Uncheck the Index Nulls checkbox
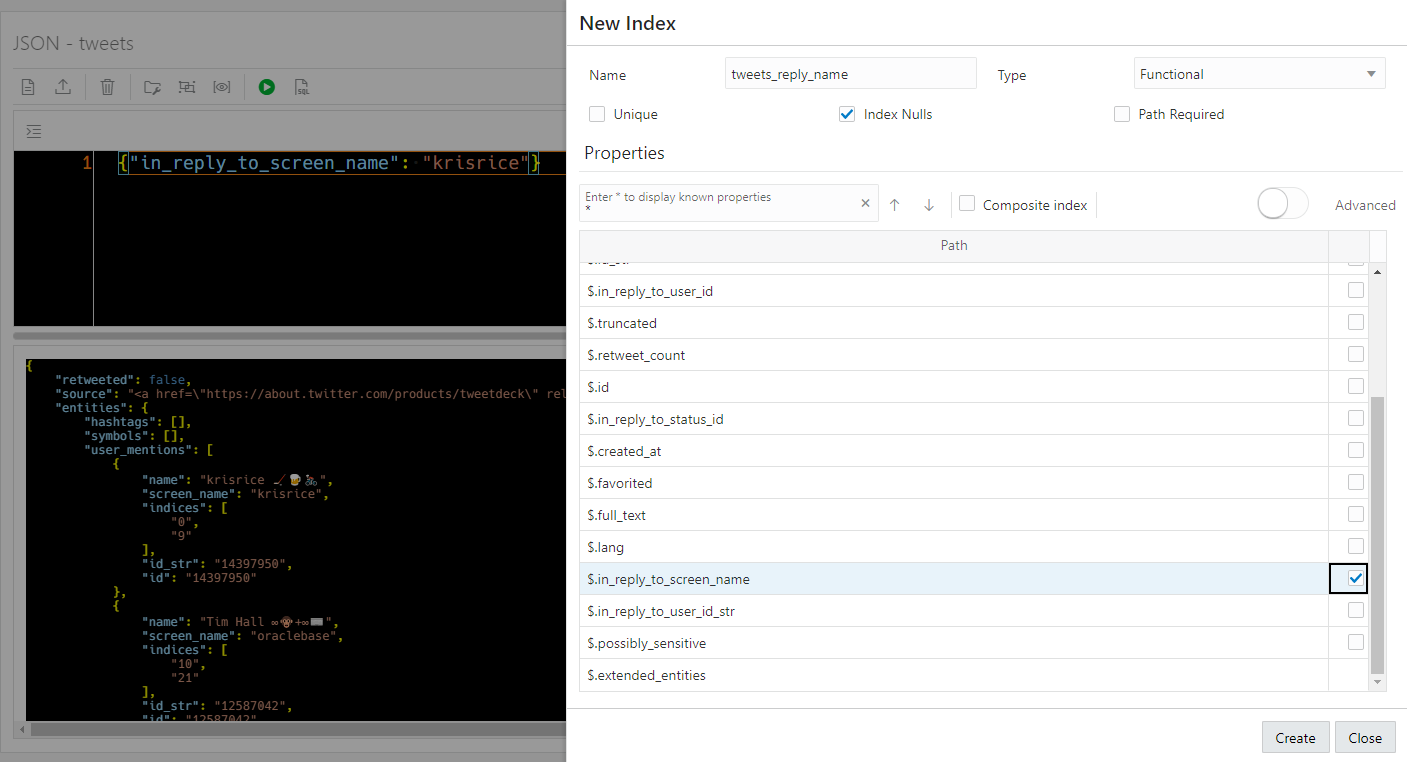This screenshot has height=762, width=1407. [847, 114]
